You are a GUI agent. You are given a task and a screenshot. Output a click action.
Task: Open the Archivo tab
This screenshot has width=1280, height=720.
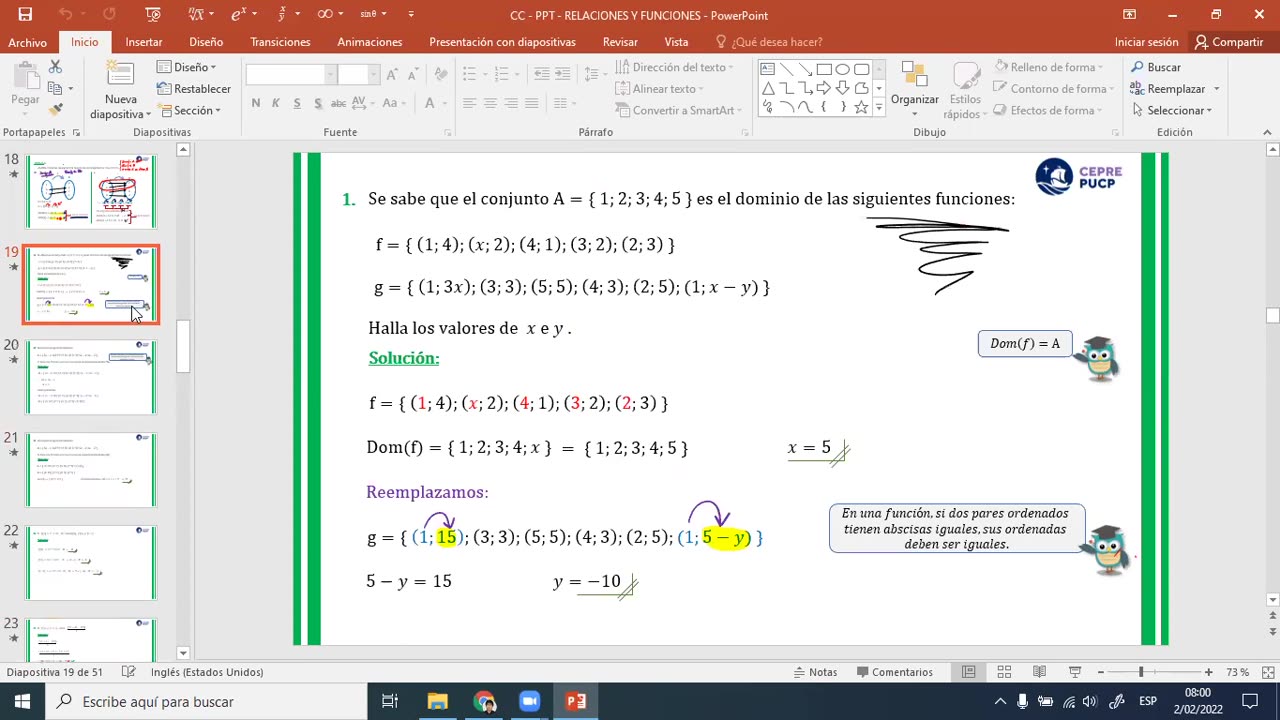[27, 42]
